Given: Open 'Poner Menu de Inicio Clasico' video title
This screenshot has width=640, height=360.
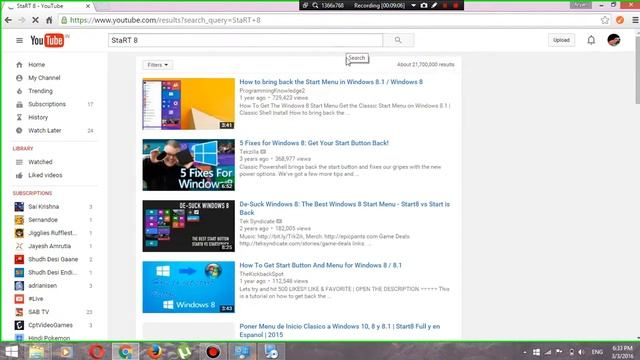Looking at the screenshot, I should (x=340, y=331).
